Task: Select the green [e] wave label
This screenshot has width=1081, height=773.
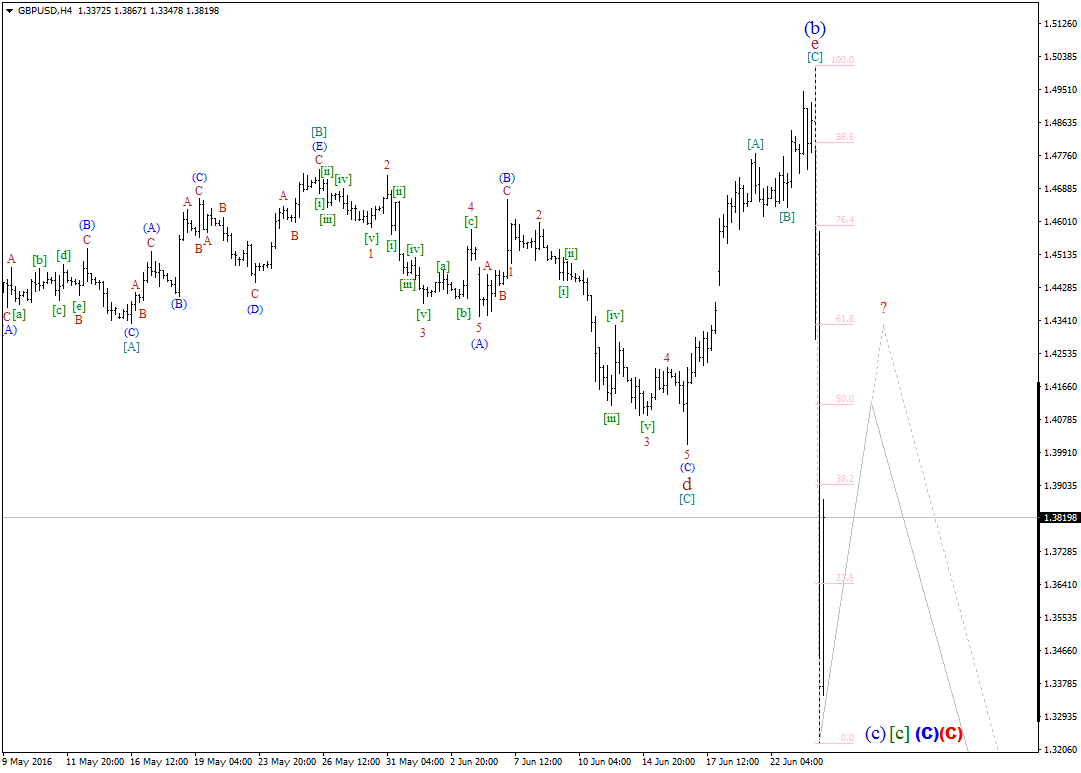Action: [79, 306]
